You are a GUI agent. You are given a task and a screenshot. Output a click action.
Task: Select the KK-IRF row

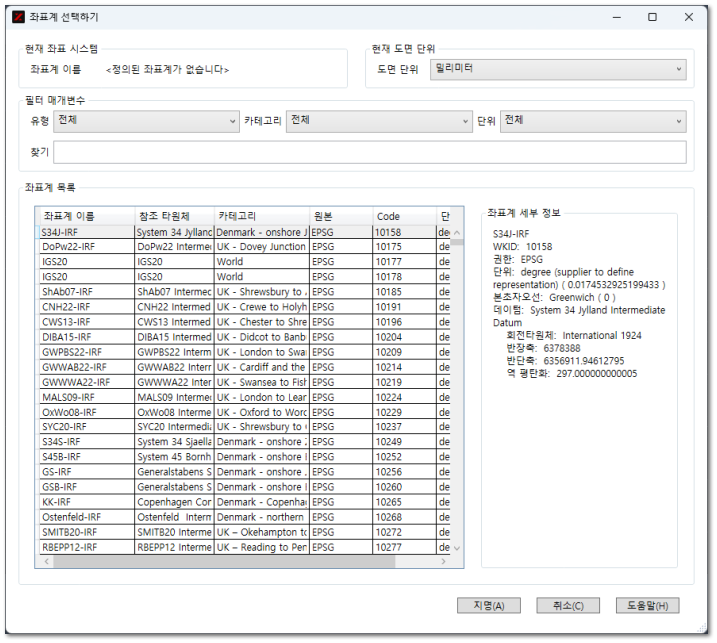coord(245,502)
